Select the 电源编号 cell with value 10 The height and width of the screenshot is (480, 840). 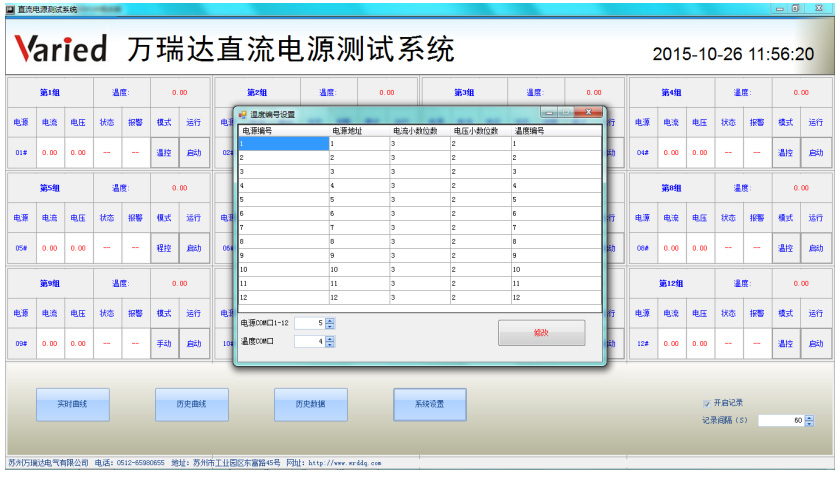(283, 269)
